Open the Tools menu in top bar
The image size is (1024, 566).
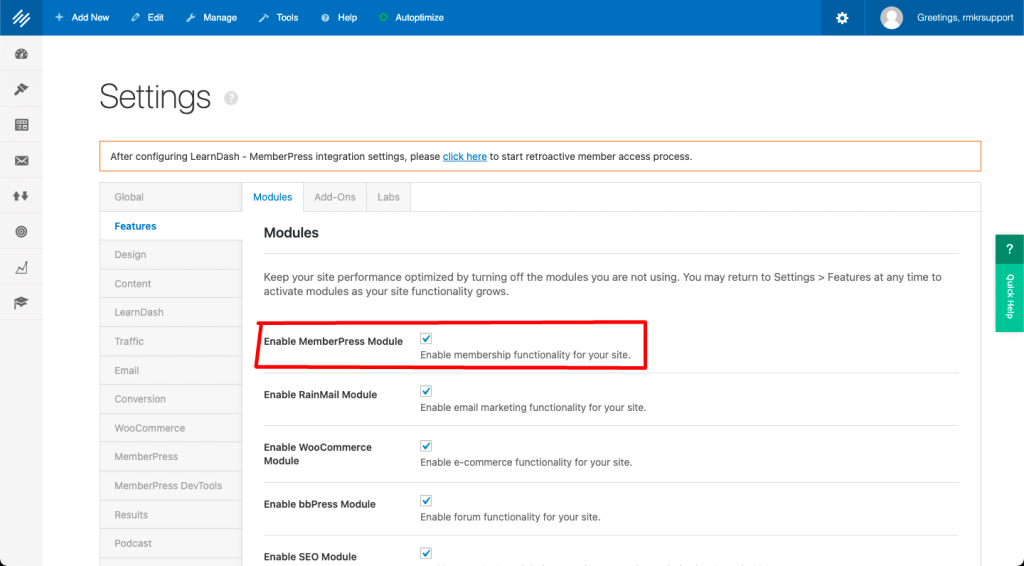point(278,18)
